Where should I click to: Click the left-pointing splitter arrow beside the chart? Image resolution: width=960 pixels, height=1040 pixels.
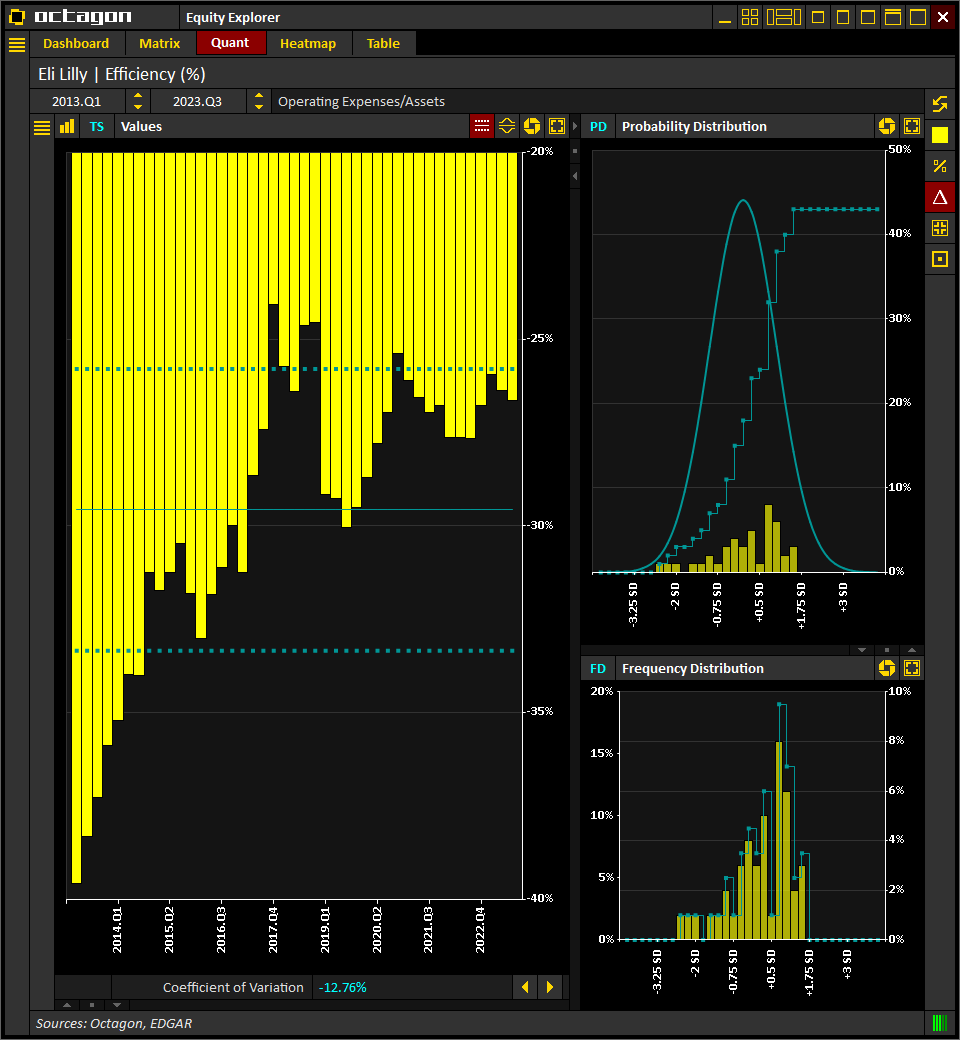[575, 176]
